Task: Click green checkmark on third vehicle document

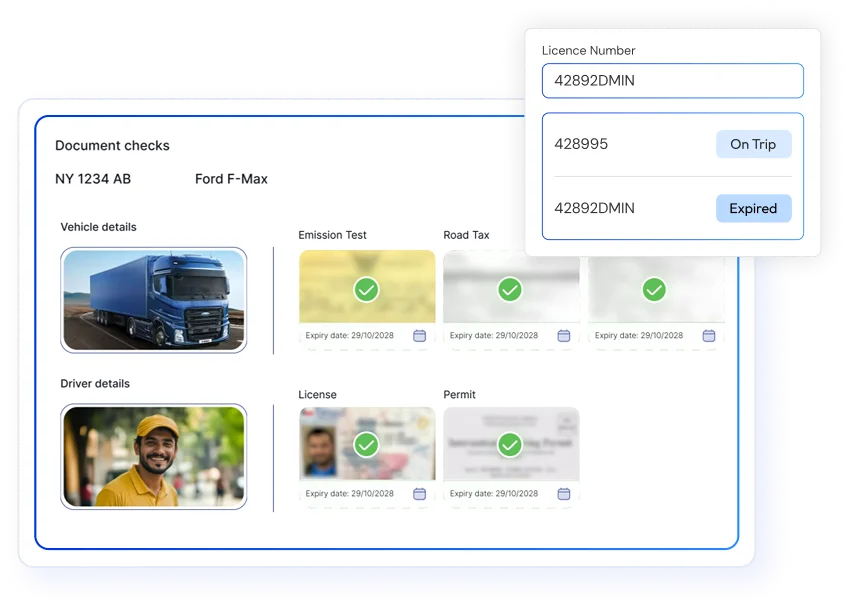Action: (654, 290)
